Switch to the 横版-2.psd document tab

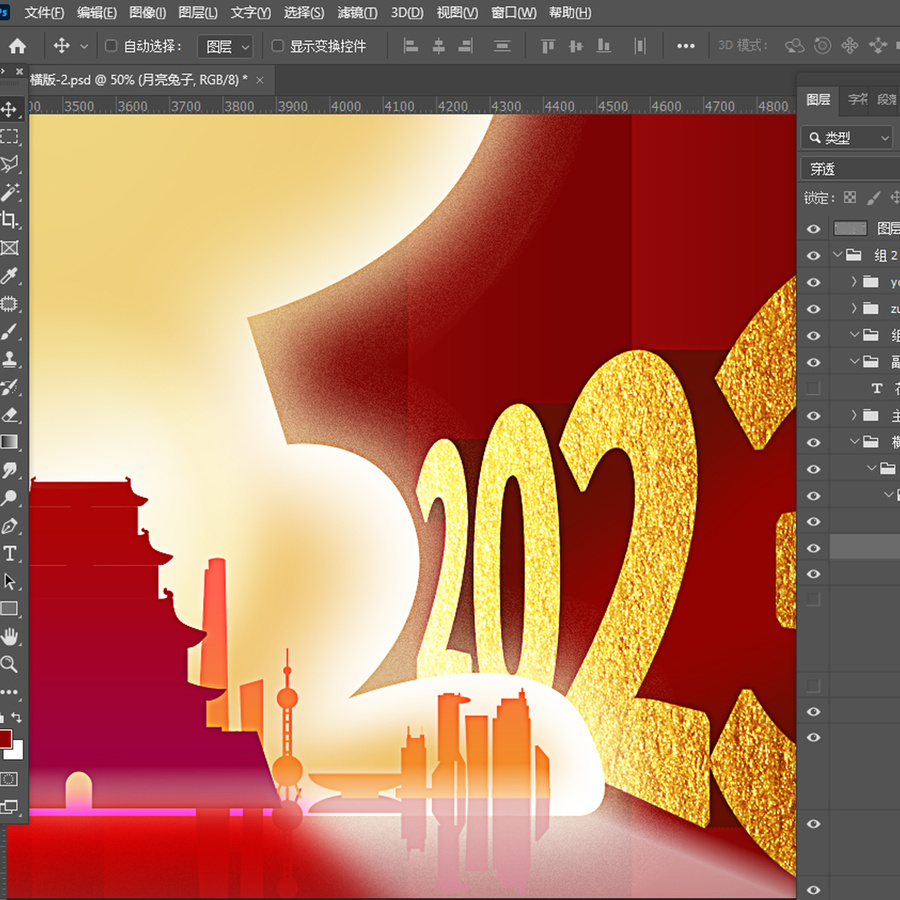138,80
